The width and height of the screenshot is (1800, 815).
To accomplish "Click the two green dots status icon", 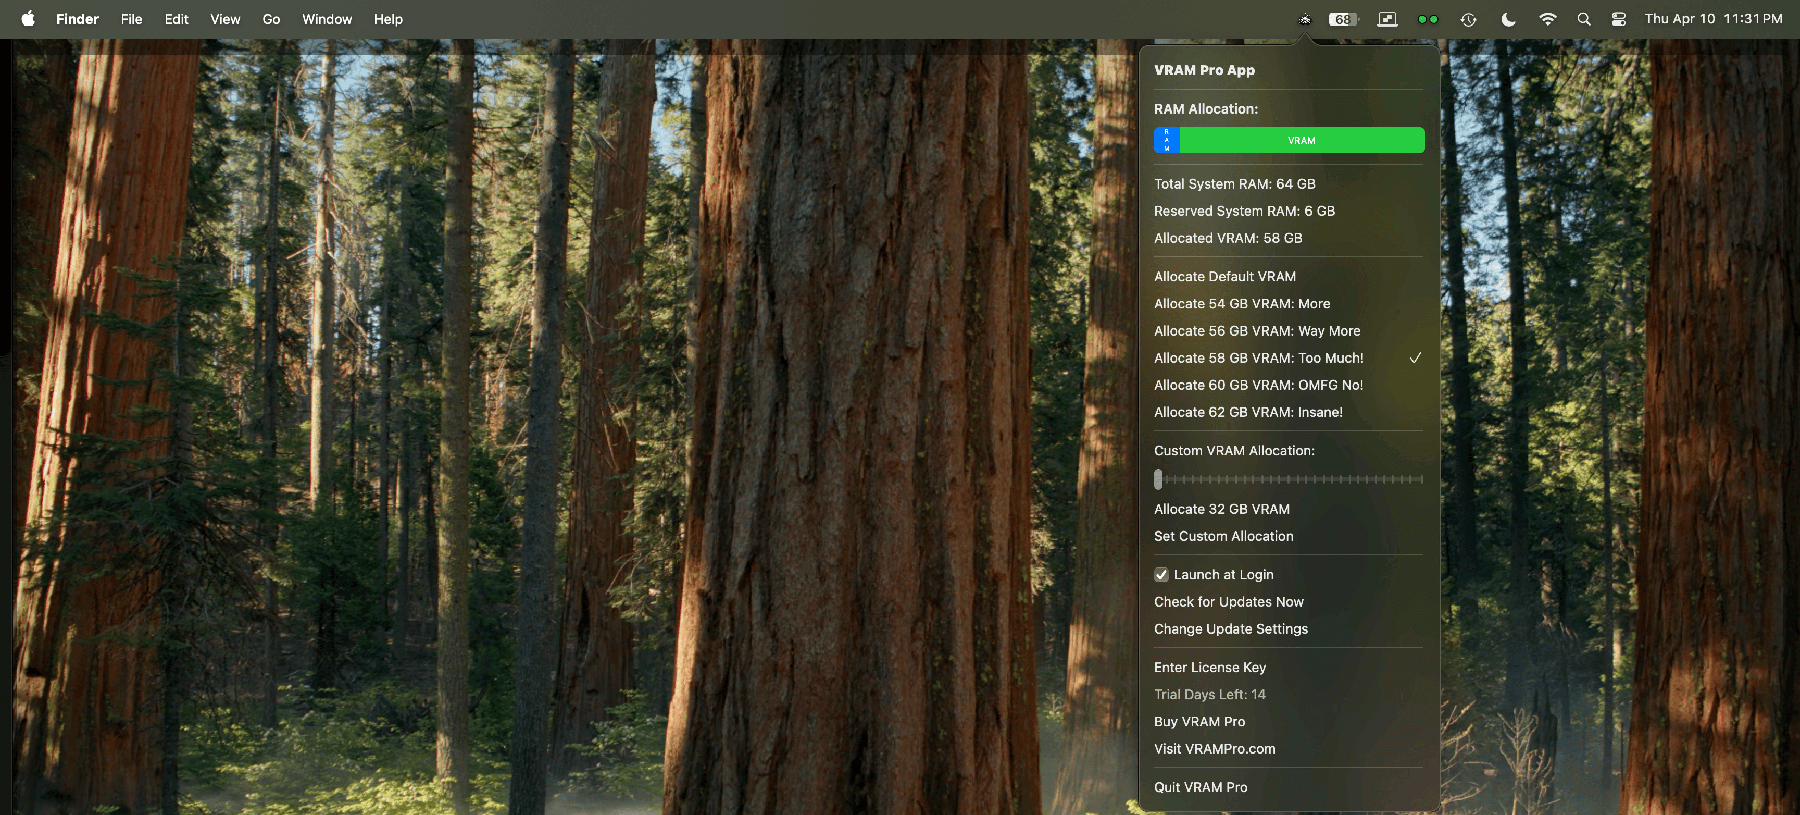I will pyautogui.click(x=1428, y=19).
